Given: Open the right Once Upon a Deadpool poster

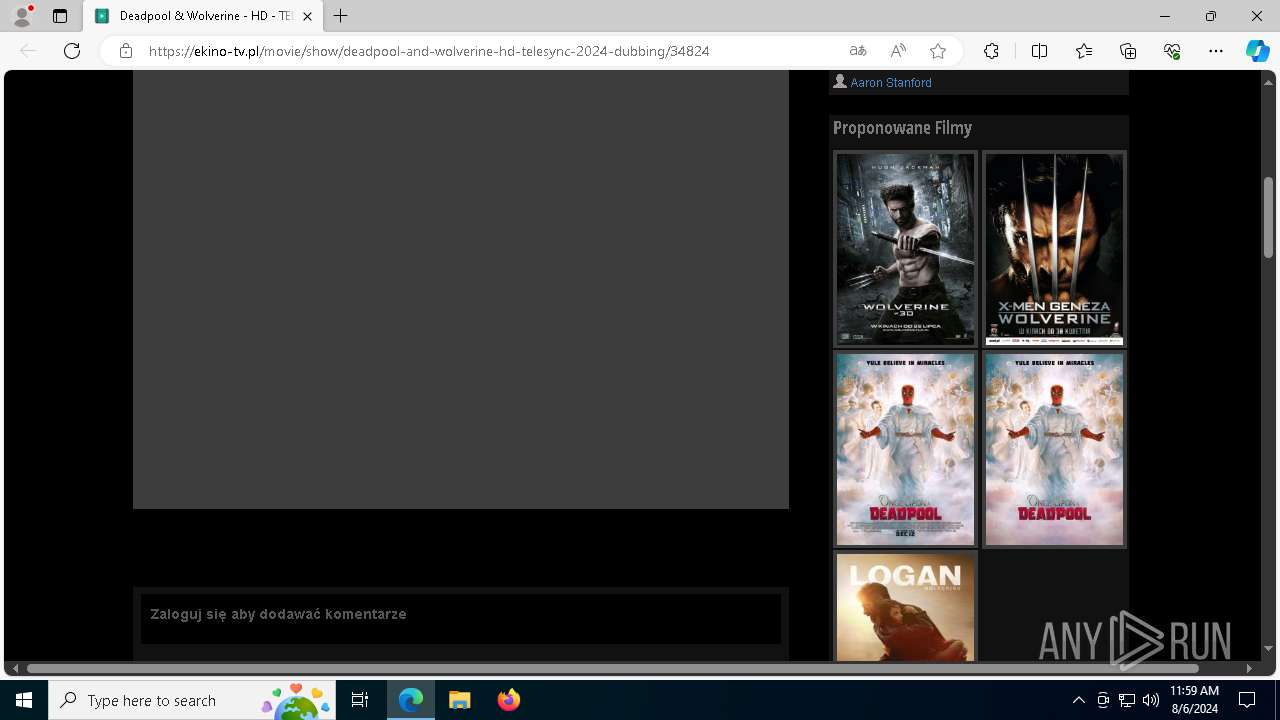Looking at the screenshot, I should pos(1054,449).
